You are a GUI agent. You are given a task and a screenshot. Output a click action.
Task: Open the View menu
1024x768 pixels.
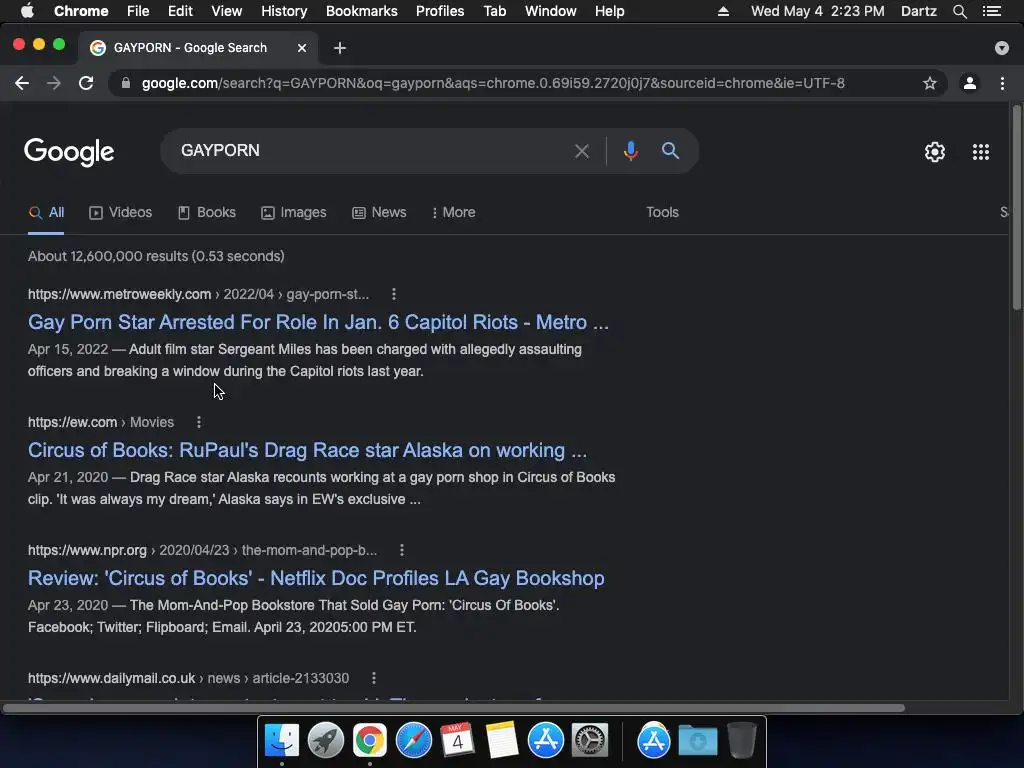coord(227,11)
